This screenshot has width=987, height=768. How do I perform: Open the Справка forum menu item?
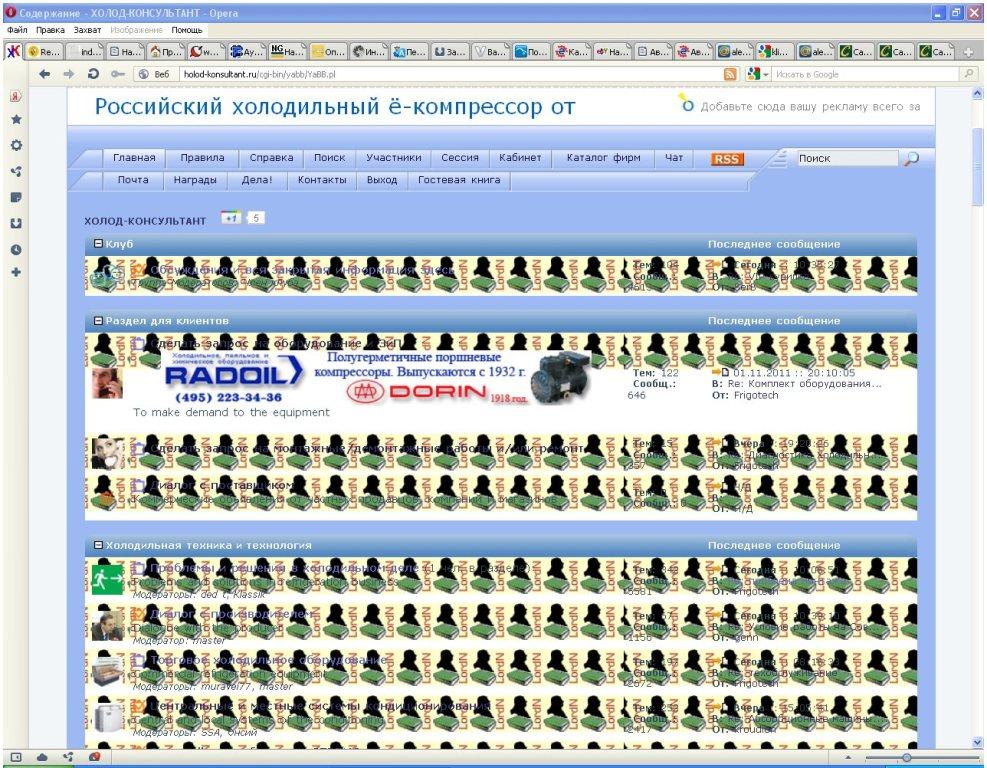tap(271, 158)
